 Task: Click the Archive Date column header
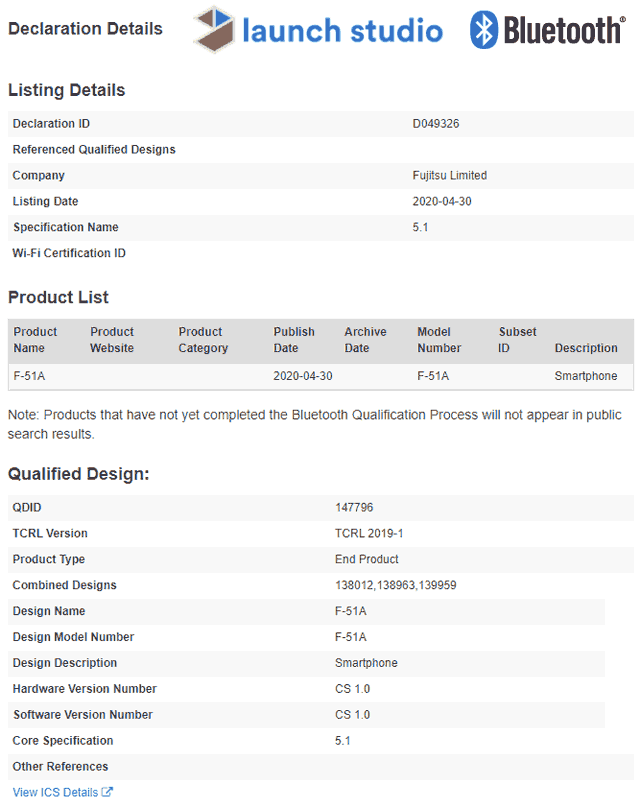365,340
